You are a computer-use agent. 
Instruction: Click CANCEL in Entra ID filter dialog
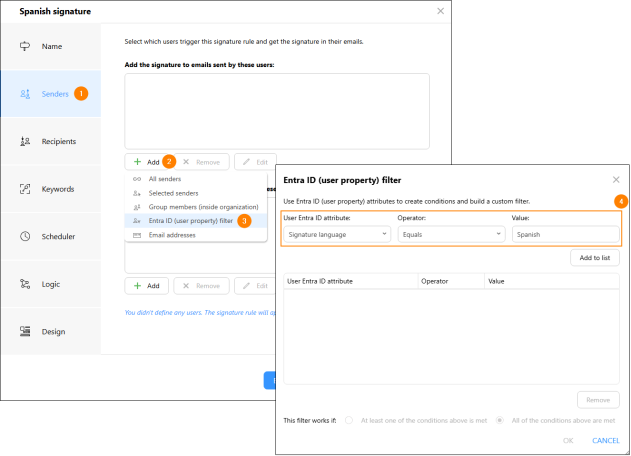[x=606, y=440]
